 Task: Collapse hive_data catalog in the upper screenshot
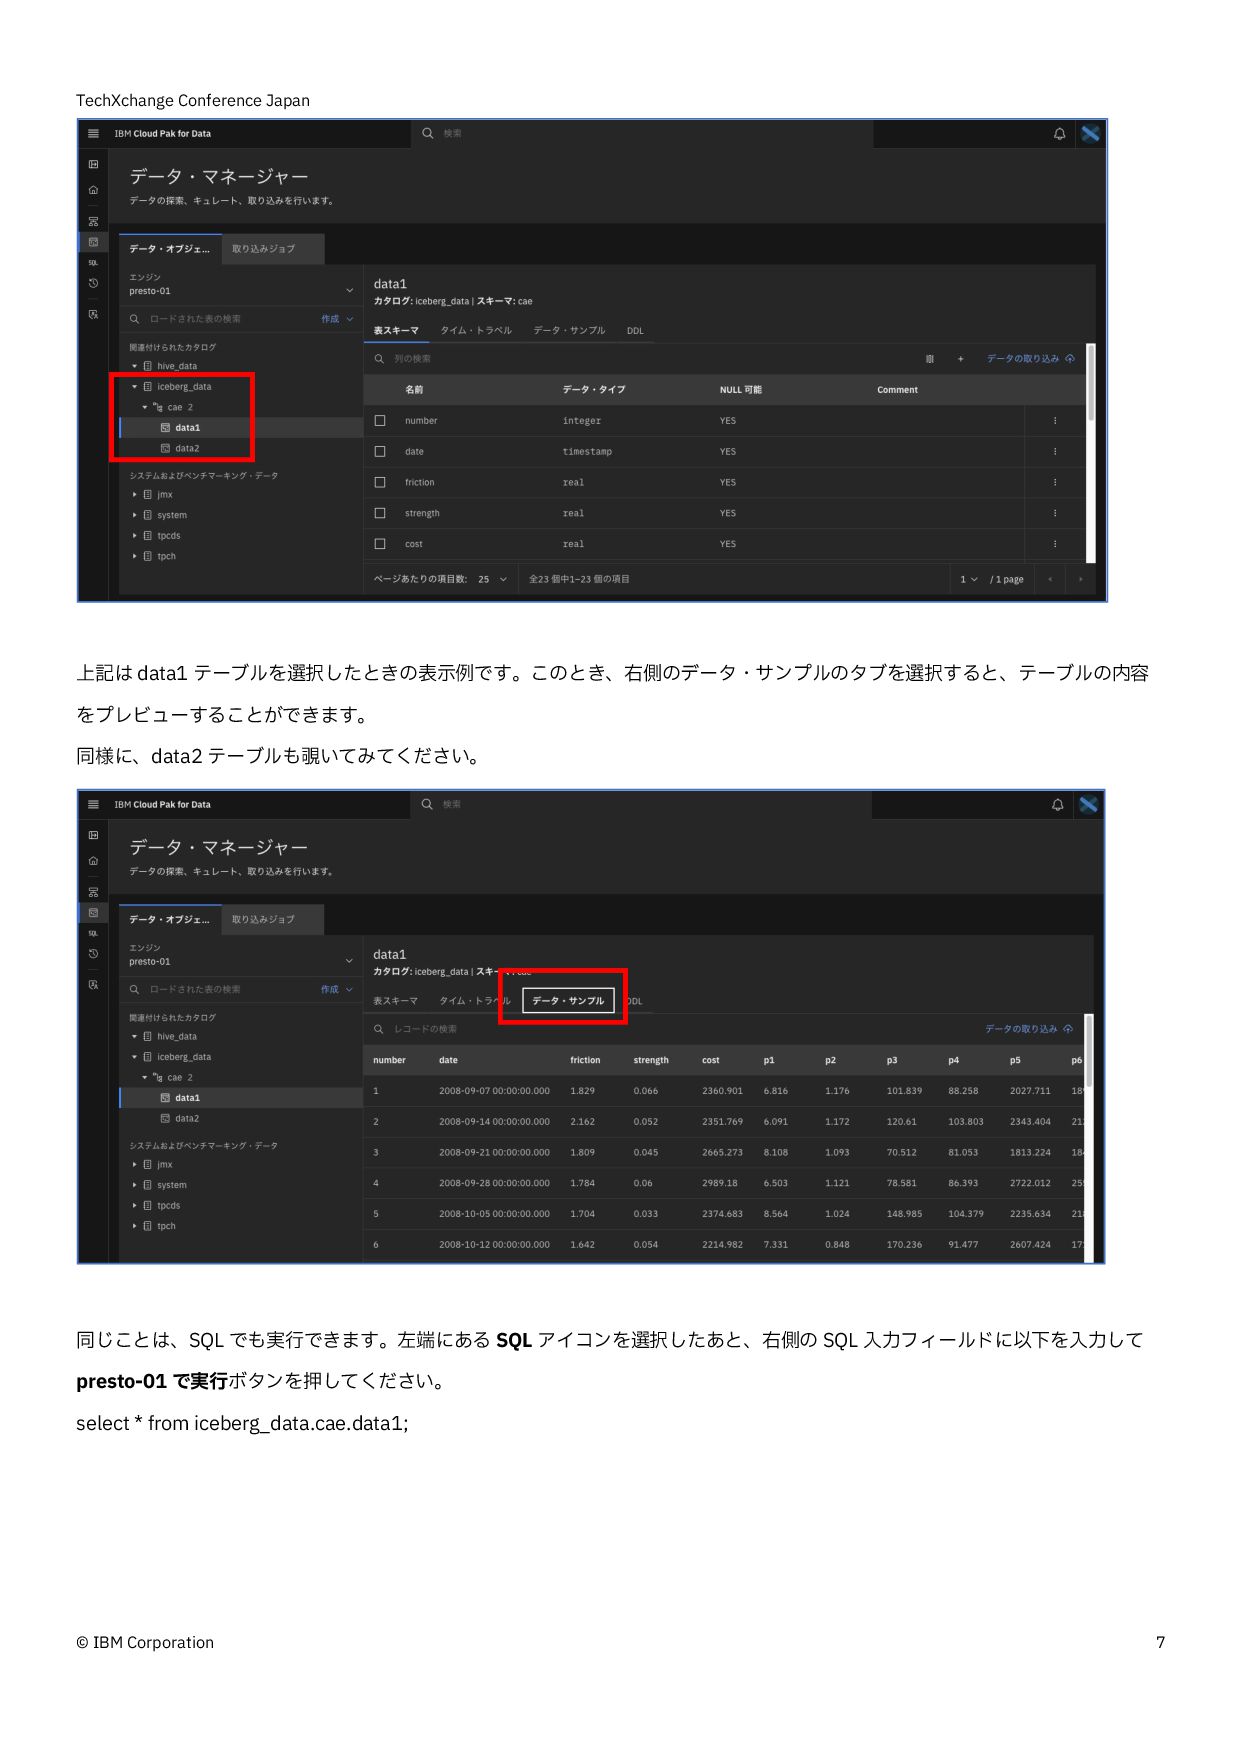click(x=135, y=366)
